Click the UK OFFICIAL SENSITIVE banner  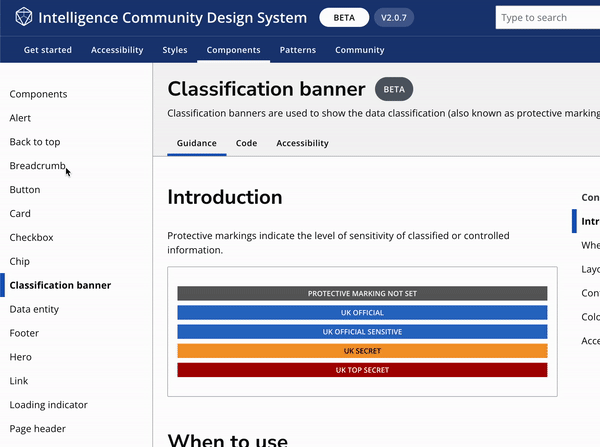(x=362, y=332)
